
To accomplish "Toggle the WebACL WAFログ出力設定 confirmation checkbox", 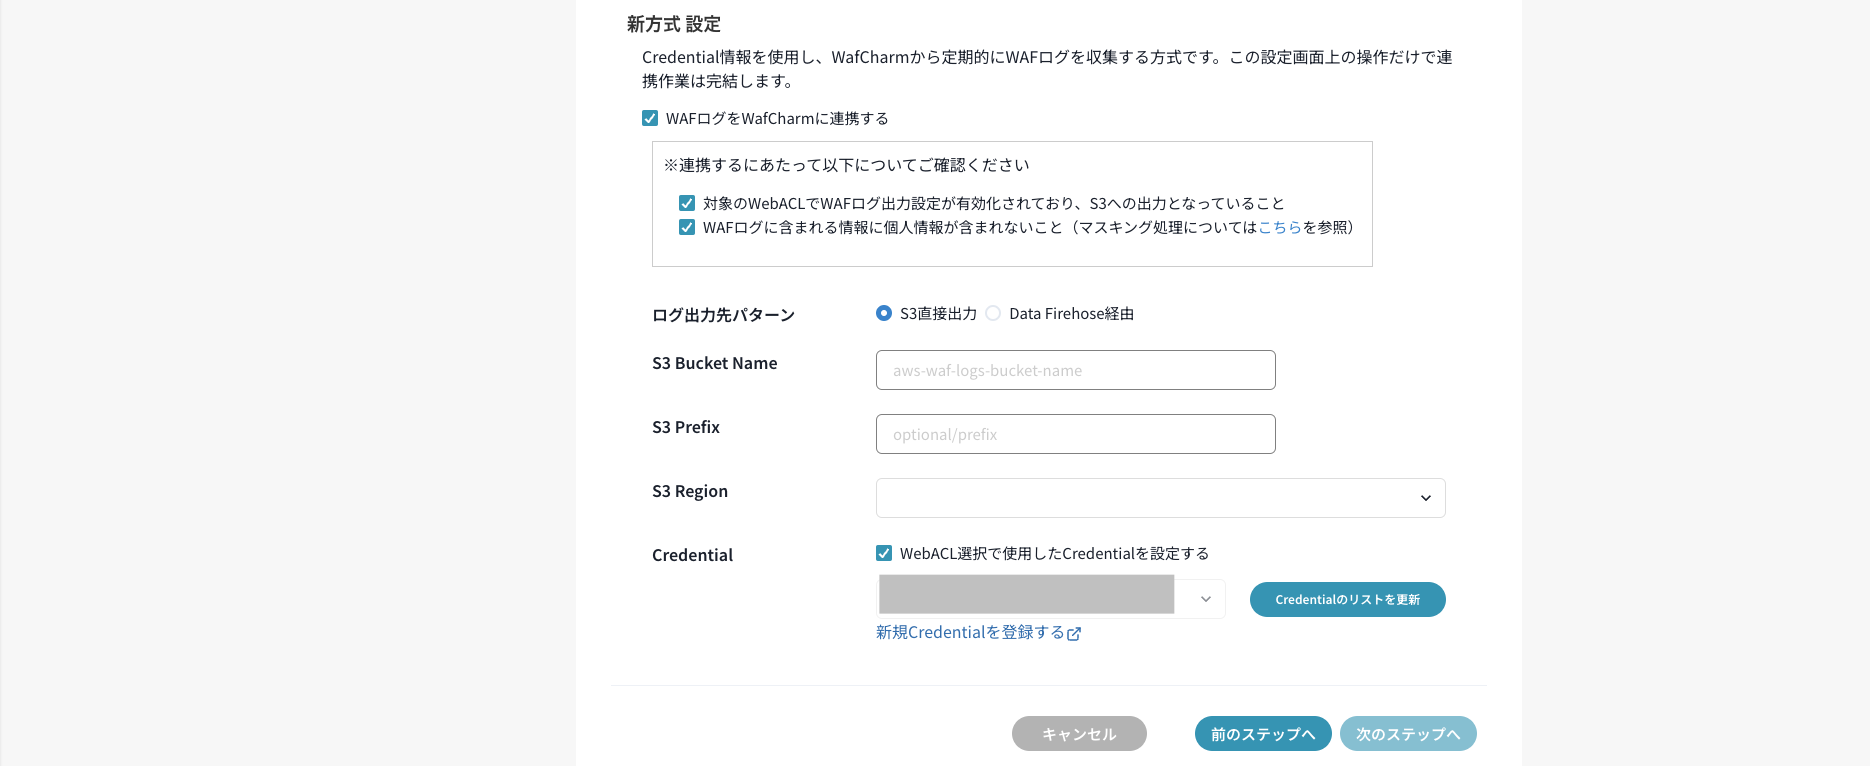I will tap(687, 203).
